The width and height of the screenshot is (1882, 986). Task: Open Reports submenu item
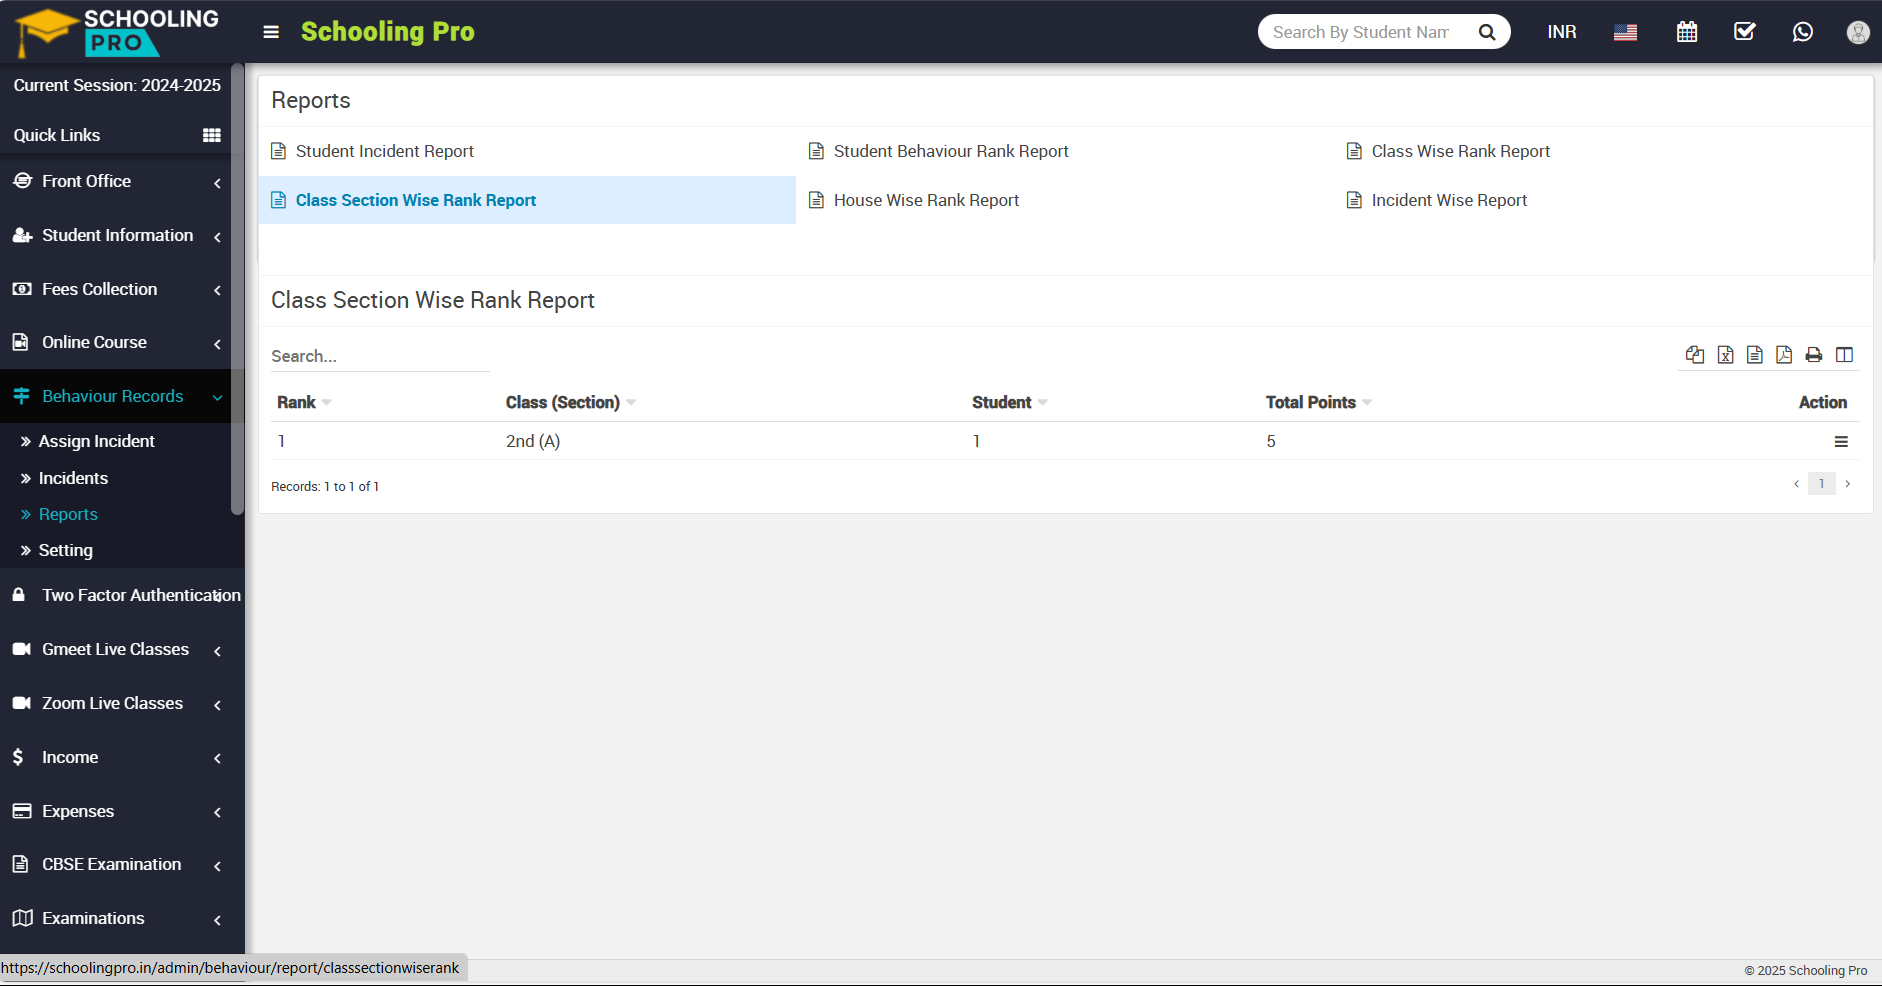(68, 514)
